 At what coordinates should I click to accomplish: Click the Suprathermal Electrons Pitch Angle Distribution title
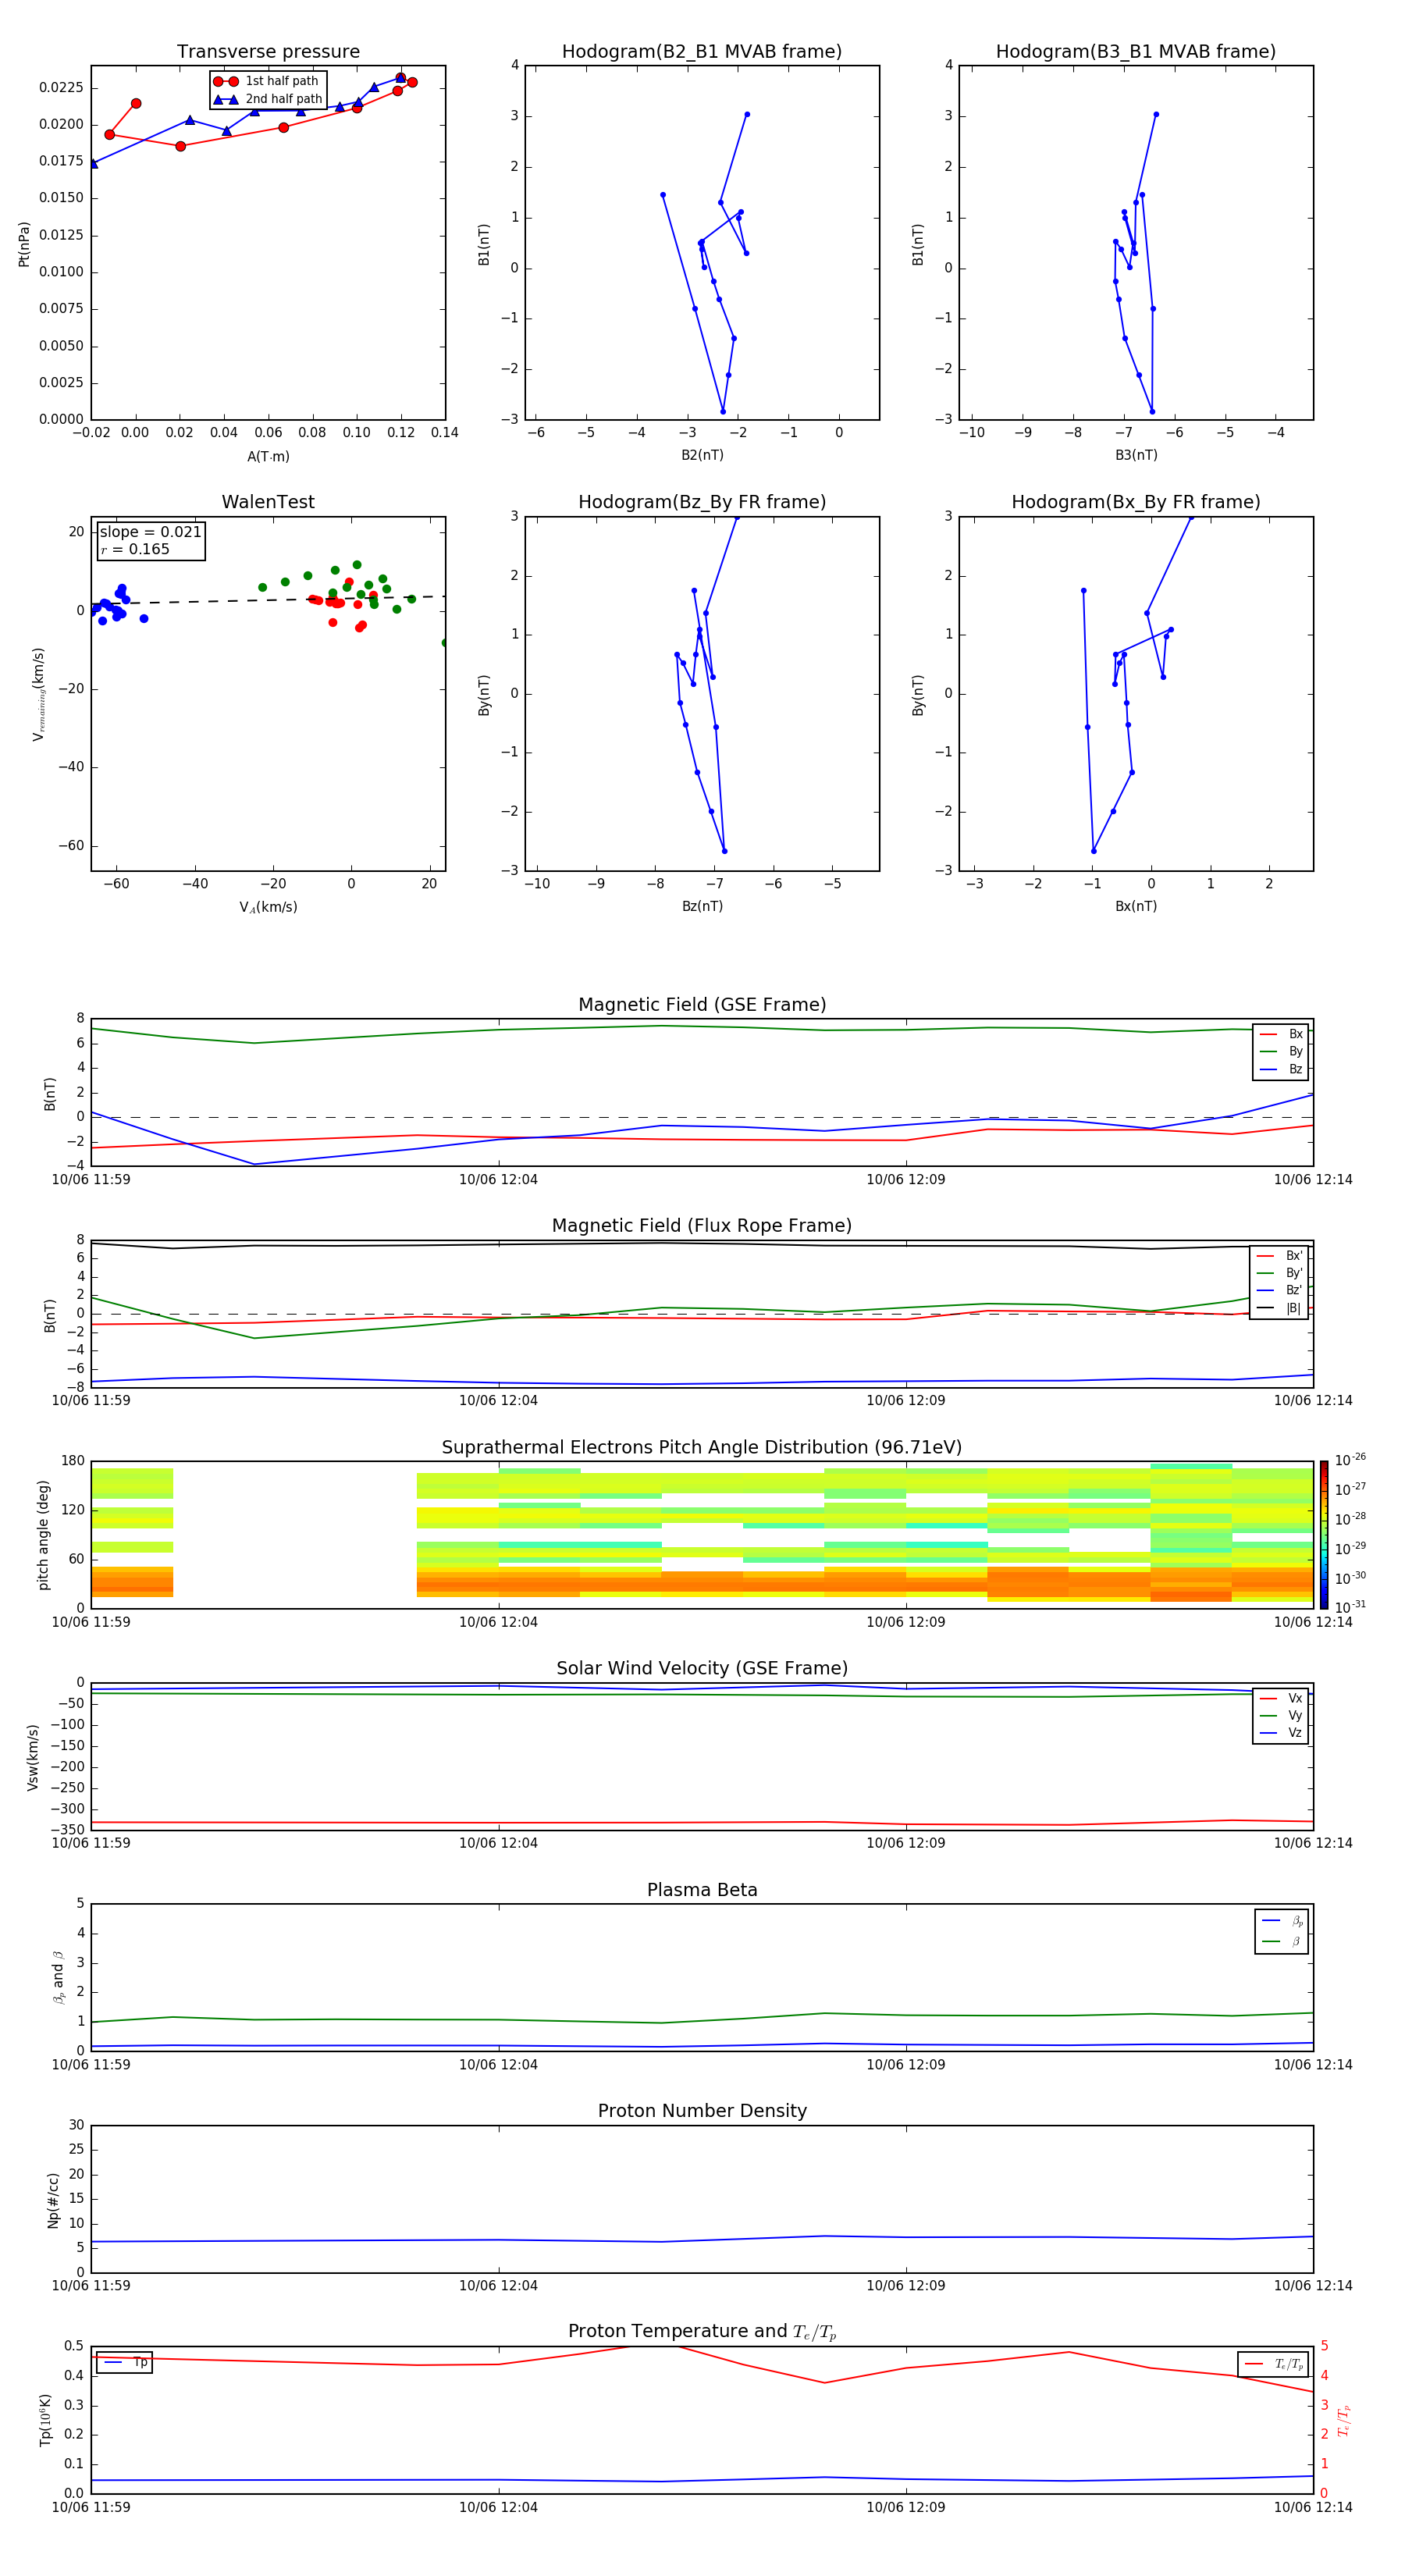tap(702, 1448)
